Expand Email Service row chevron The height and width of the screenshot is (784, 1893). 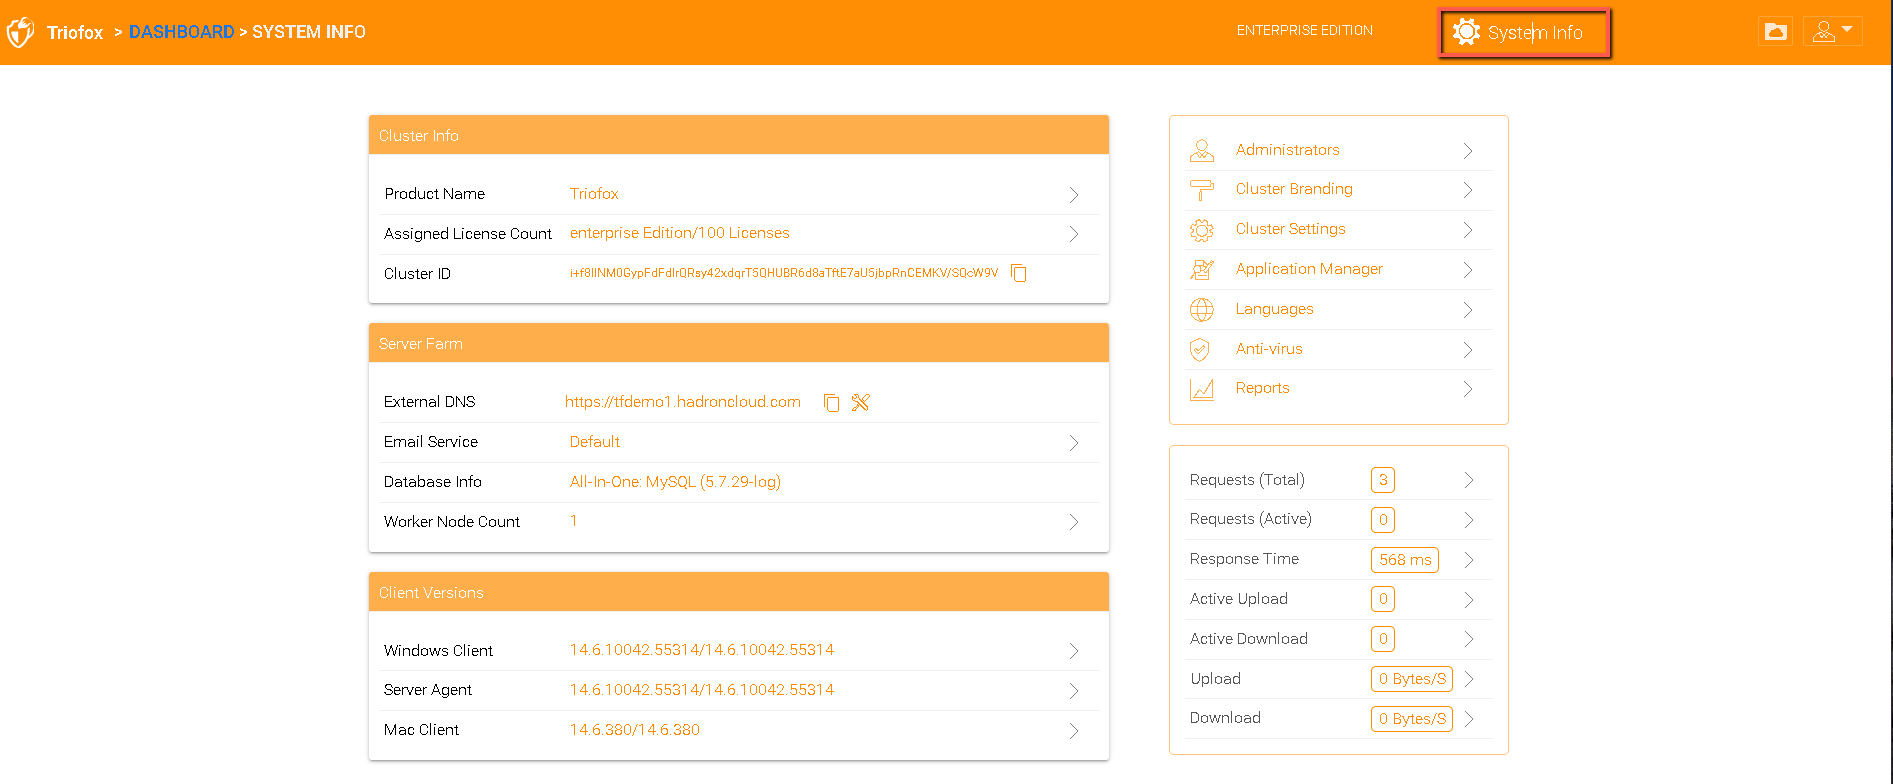point(1073,443)
